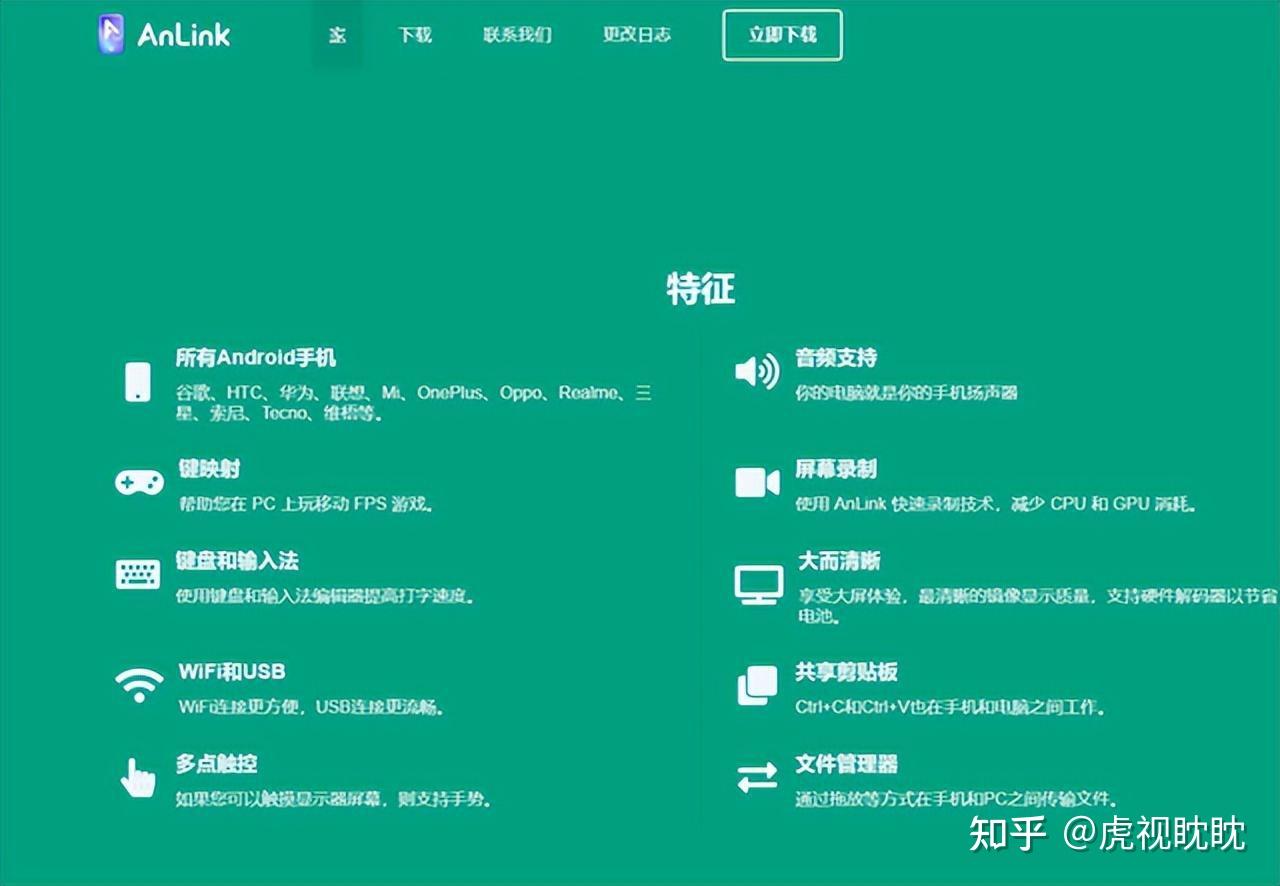
Task: Click the 特征 section heading
Action: (701, 290)
